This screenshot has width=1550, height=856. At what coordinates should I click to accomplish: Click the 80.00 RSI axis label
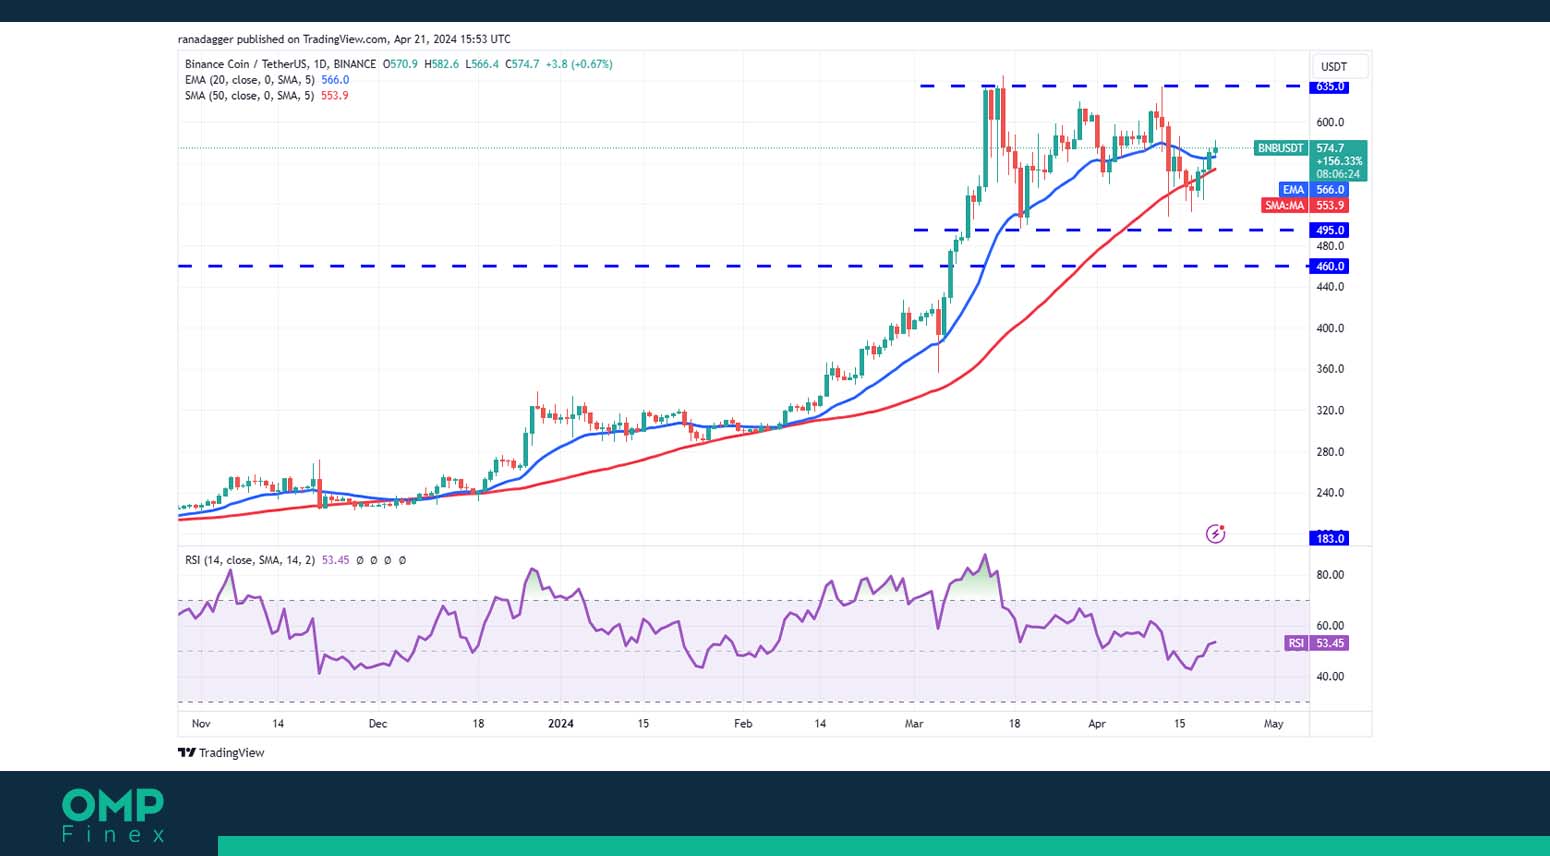click(1330, 575)
